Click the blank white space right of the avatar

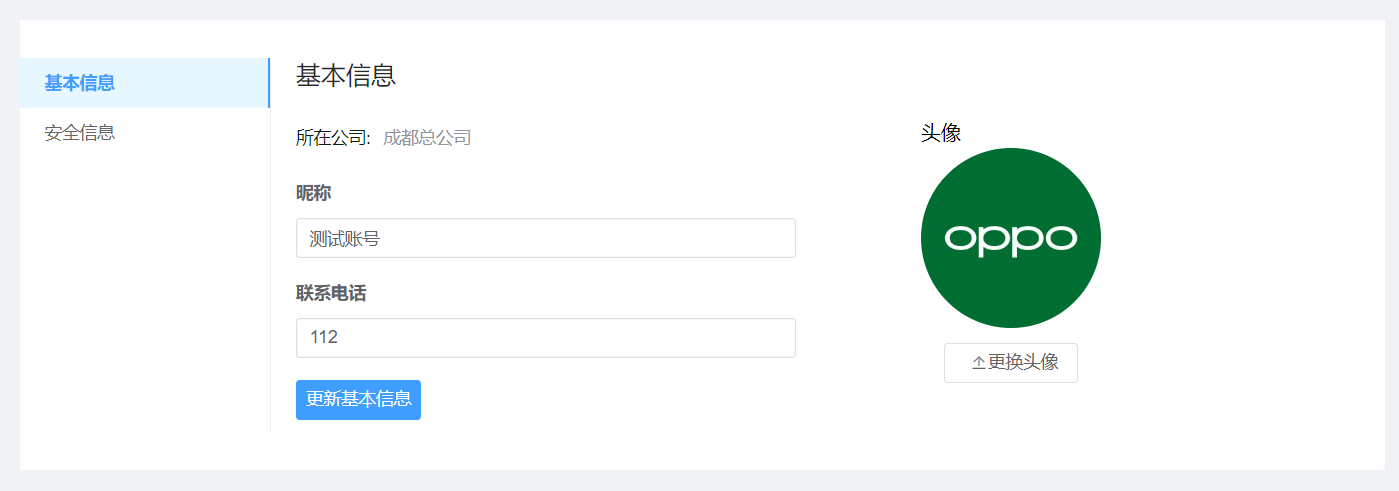[x=1240, y=240]
